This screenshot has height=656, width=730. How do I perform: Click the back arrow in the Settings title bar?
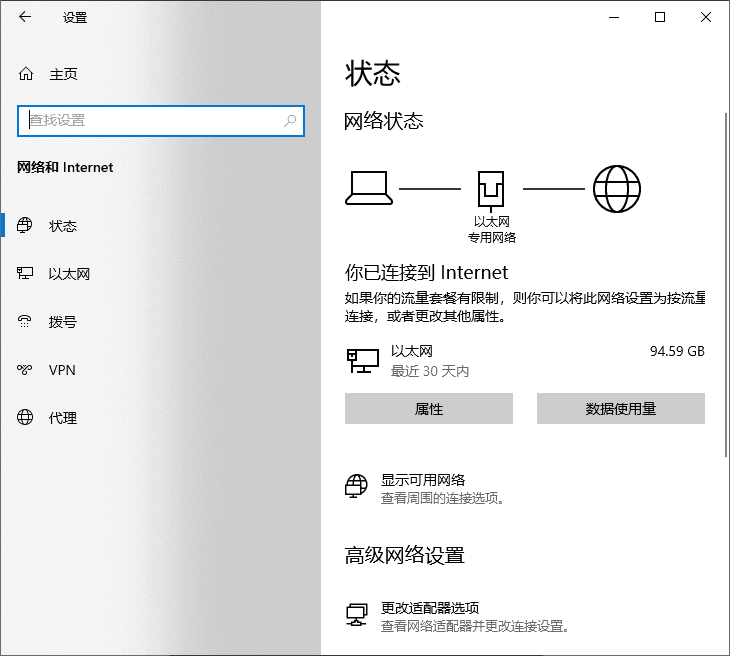point(25,17)
